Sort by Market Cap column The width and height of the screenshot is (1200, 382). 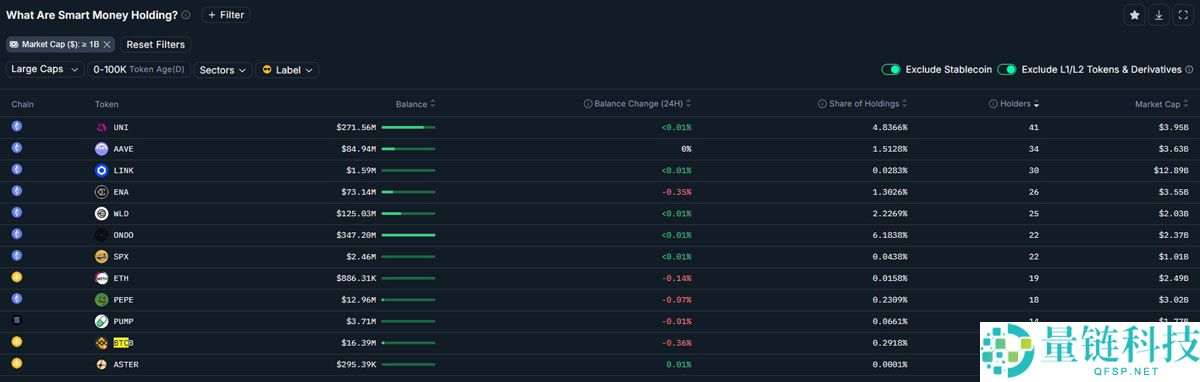tap(1162, 104)
